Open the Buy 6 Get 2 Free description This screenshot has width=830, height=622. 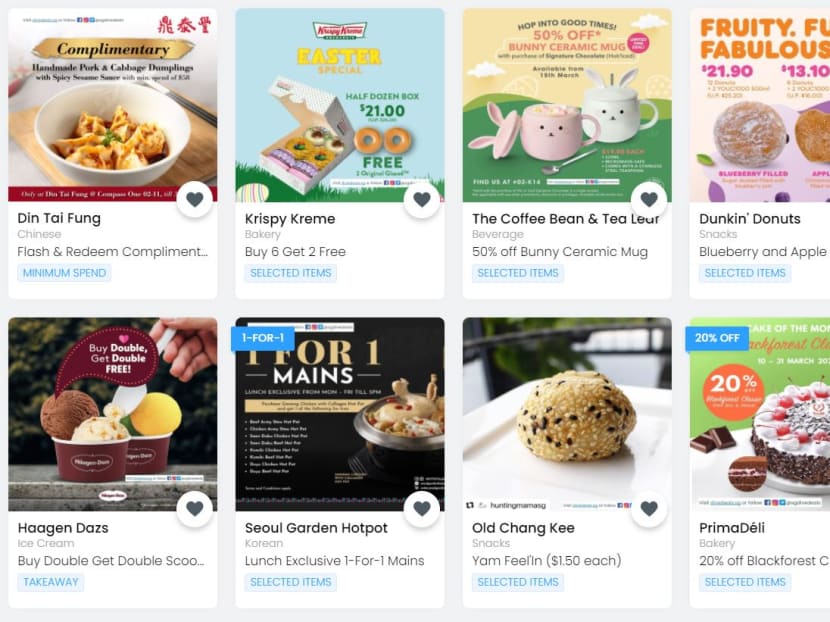(x=295, y=252)
